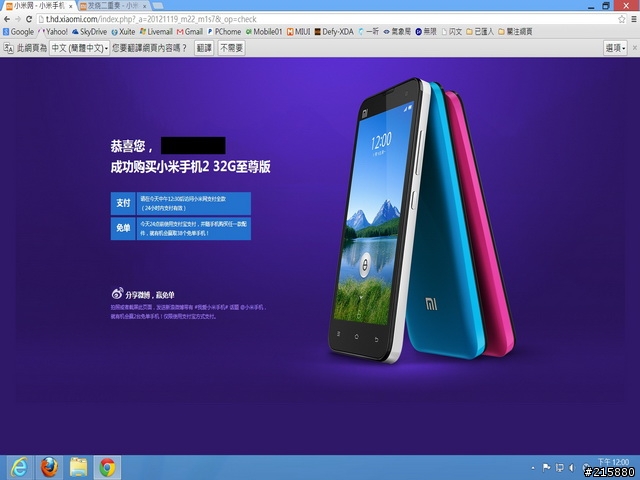The image size is (640, 480).
Task: Switch to the 小米网 - 小米手机 tab
Action: (39, 6)
